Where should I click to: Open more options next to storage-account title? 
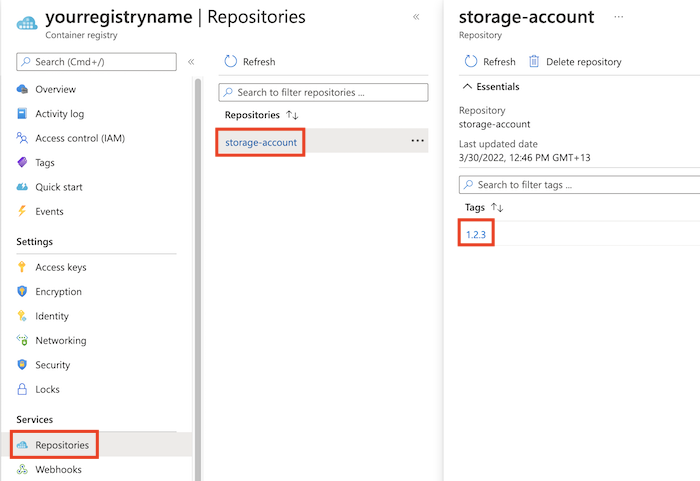click(x=618, y=17)
